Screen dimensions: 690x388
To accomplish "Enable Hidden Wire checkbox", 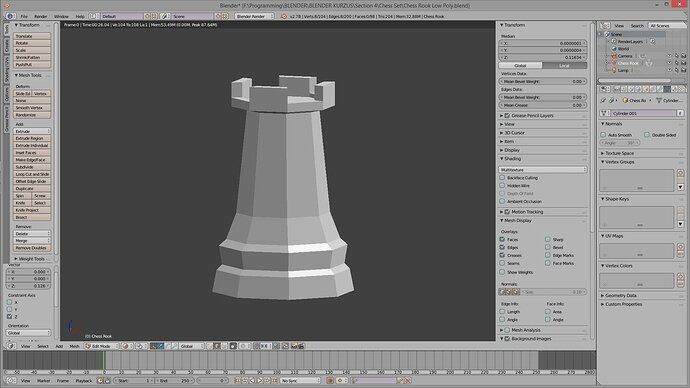I will click(x=502, y=186).
